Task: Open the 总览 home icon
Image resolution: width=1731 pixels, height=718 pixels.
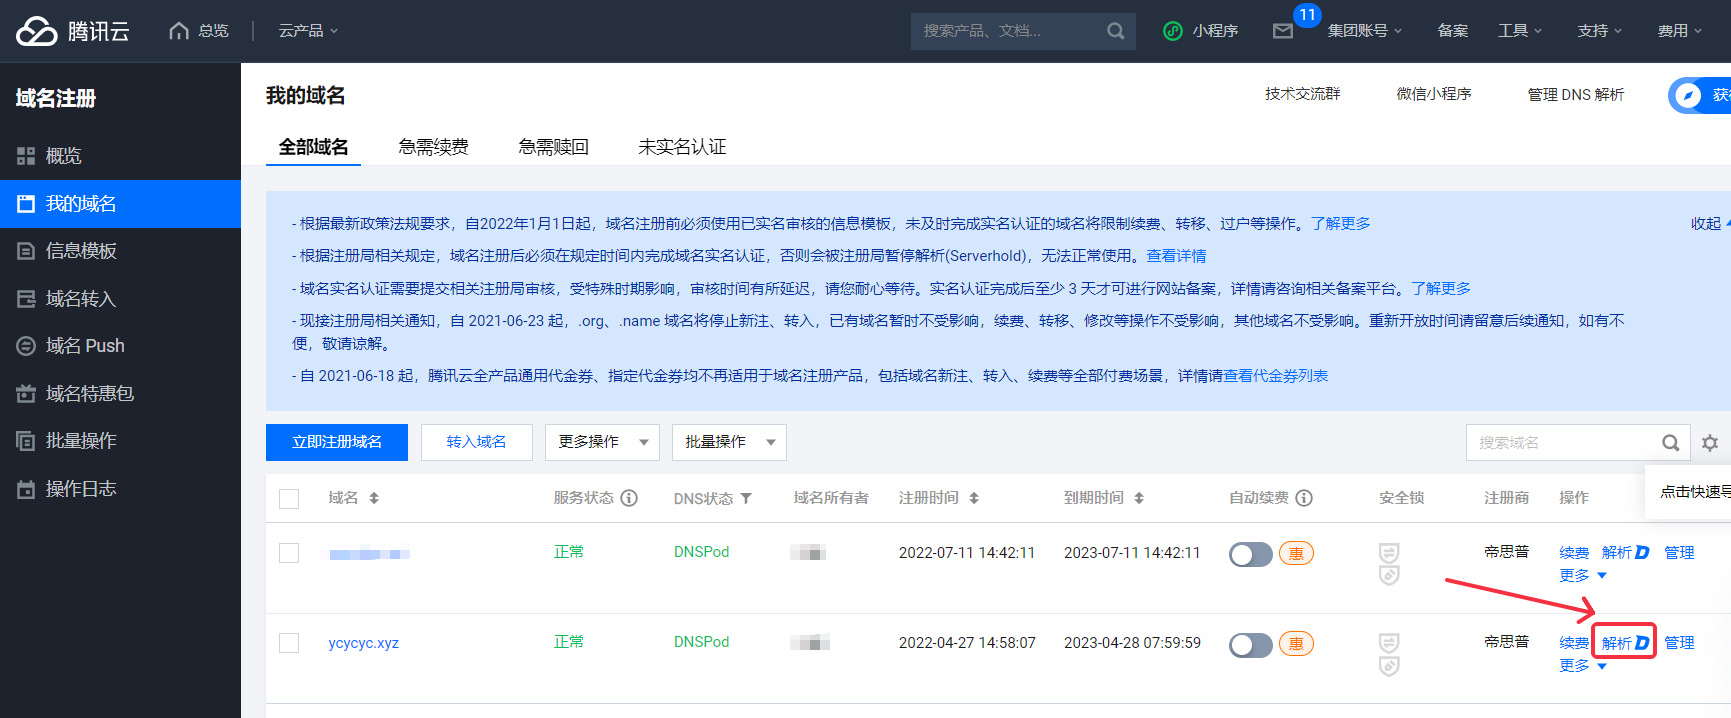Action: (x=178, y=31)
